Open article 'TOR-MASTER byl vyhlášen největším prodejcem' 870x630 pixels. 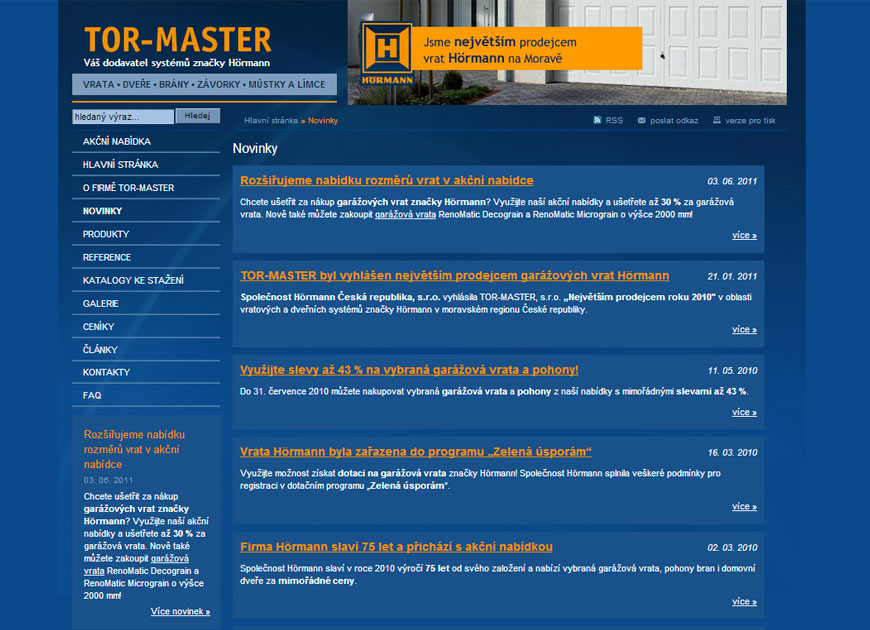point(454,276)
